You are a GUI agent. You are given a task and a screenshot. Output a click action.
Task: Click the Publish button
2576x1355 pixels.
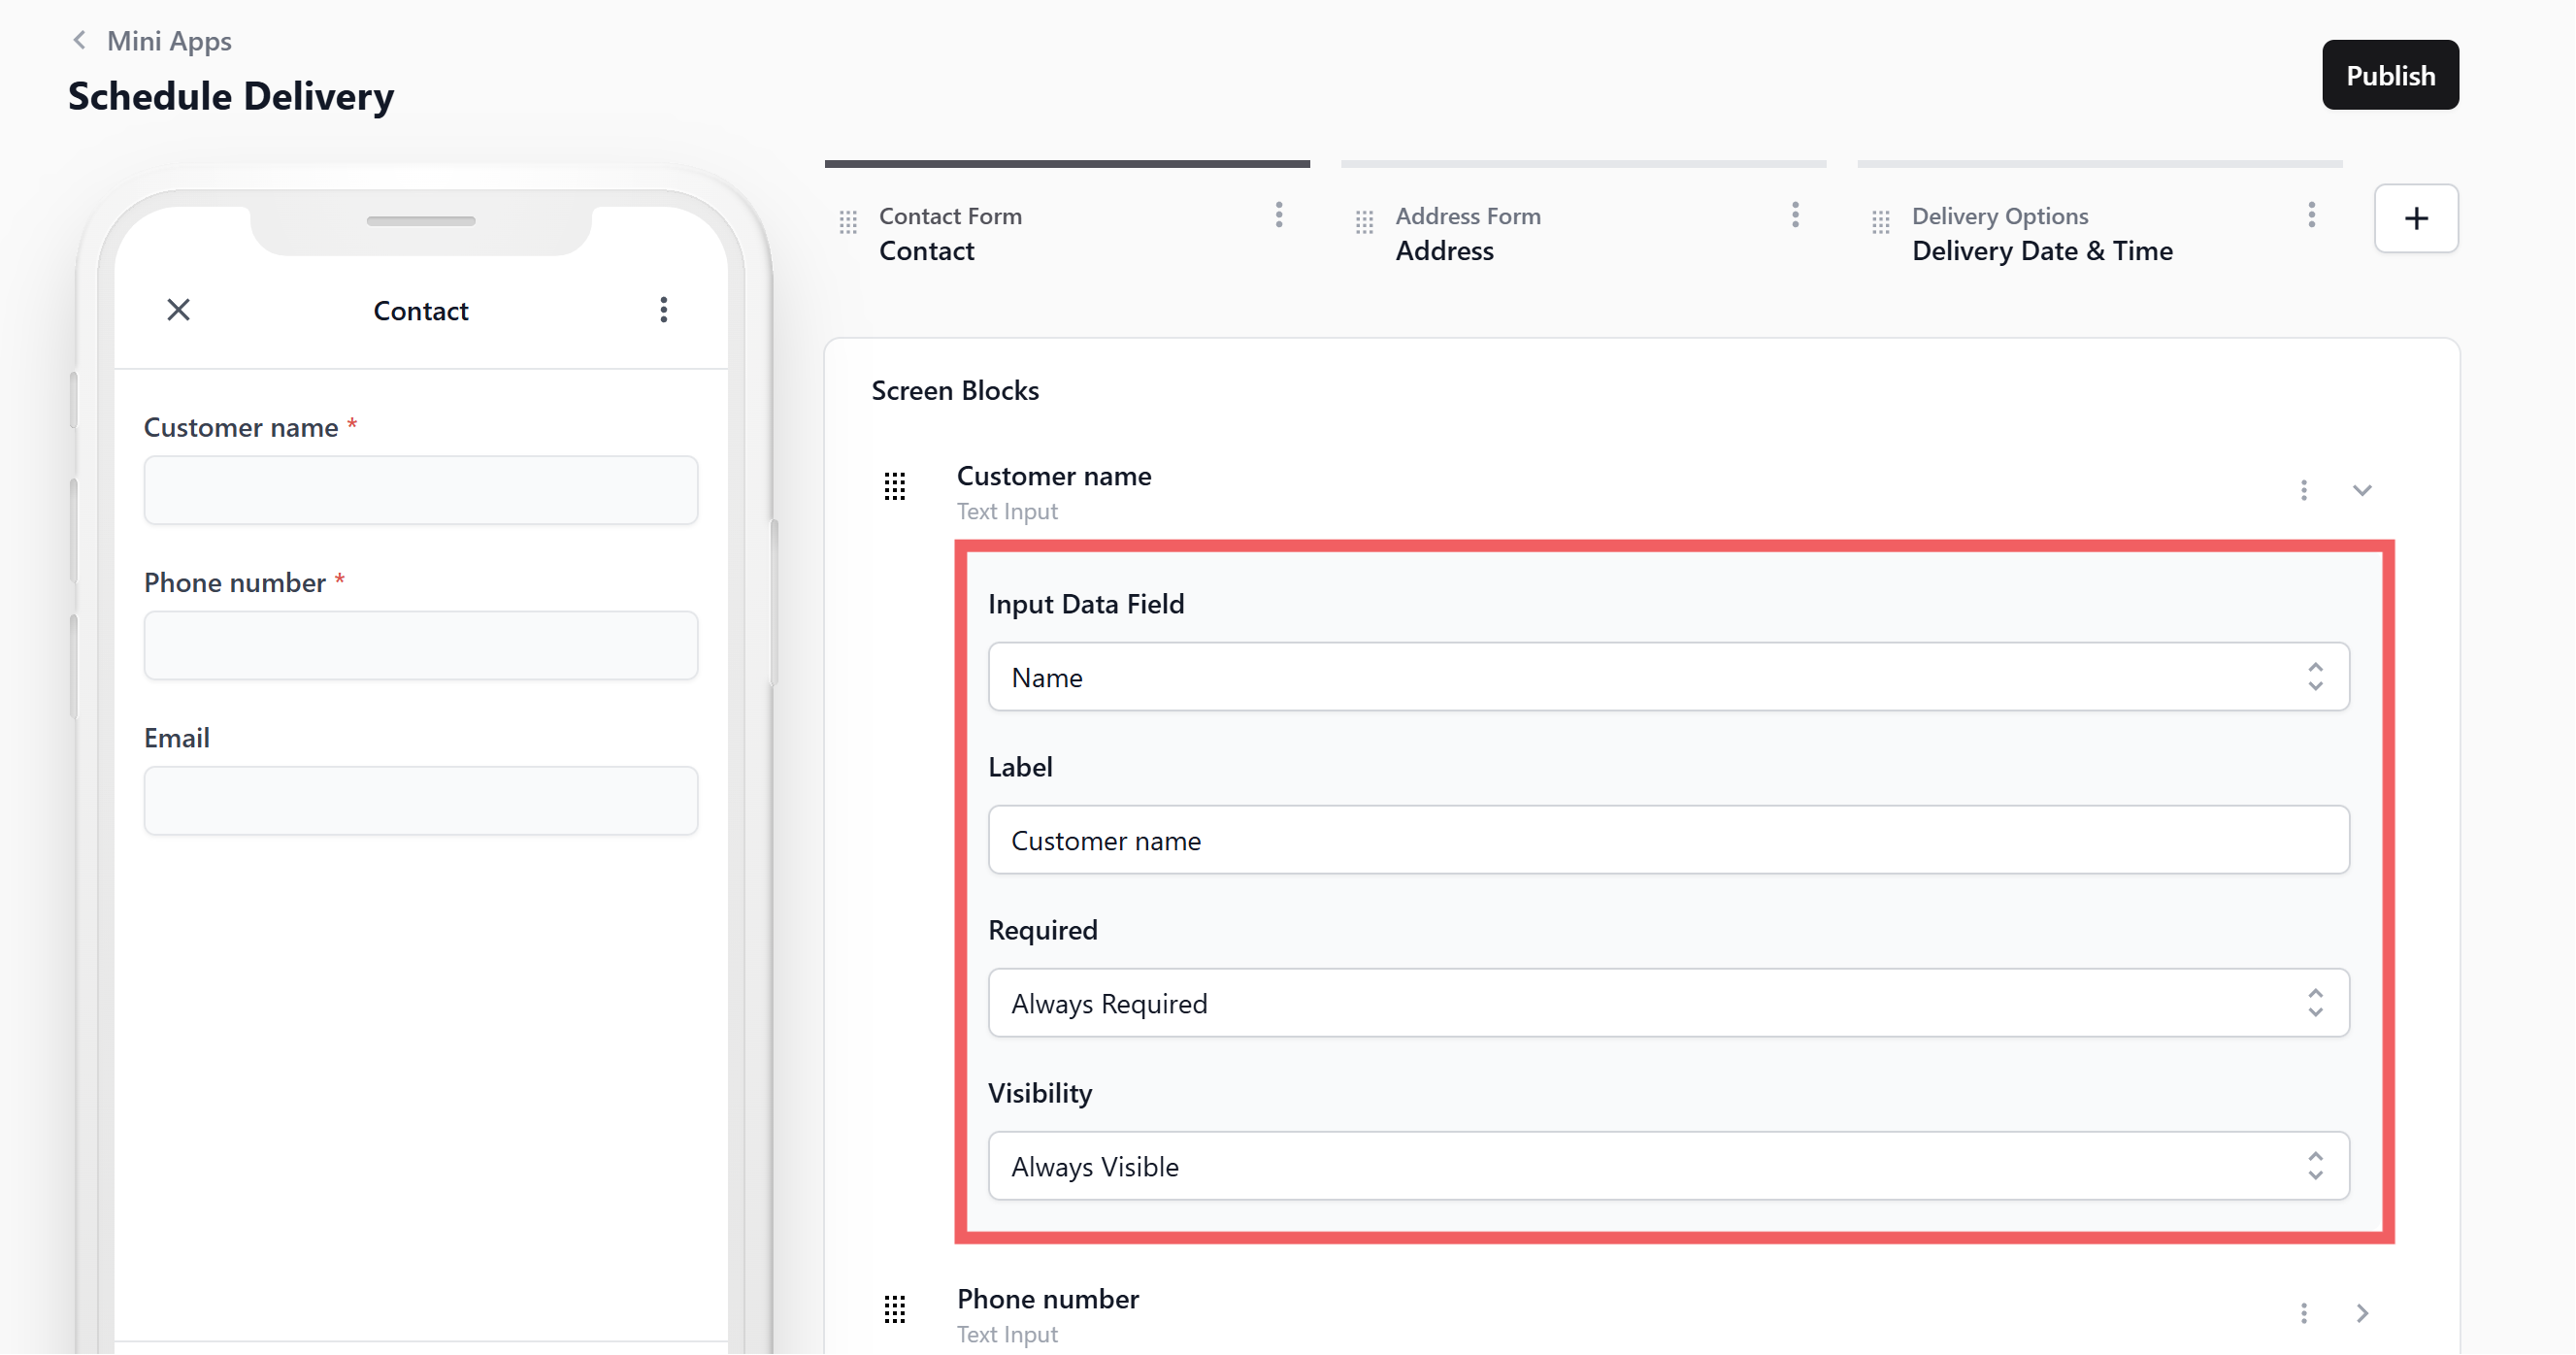(2389, 75)
